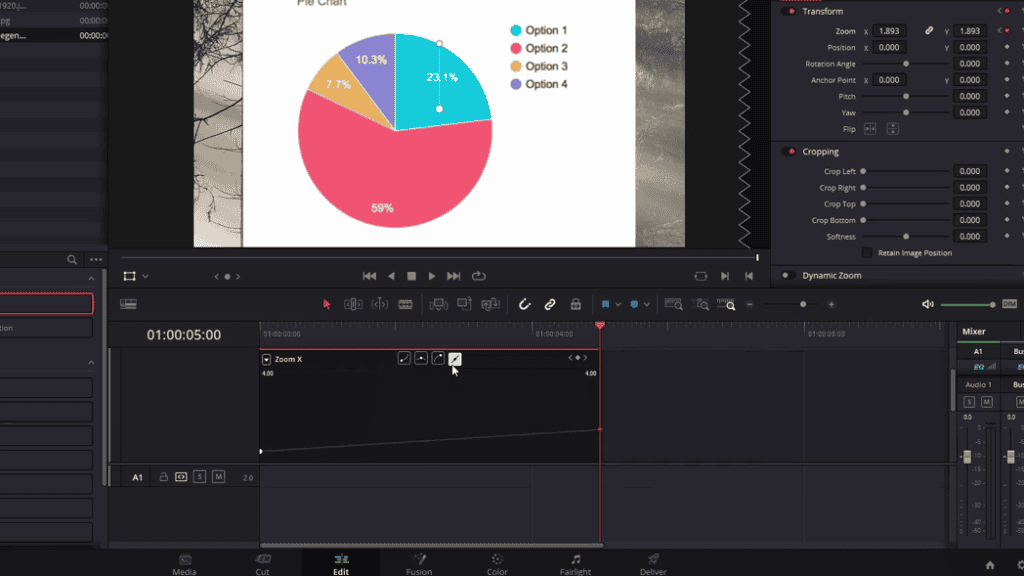Click the viewer transform overlay icon
Screen dimensions: 1024x576
pos(129,276)
